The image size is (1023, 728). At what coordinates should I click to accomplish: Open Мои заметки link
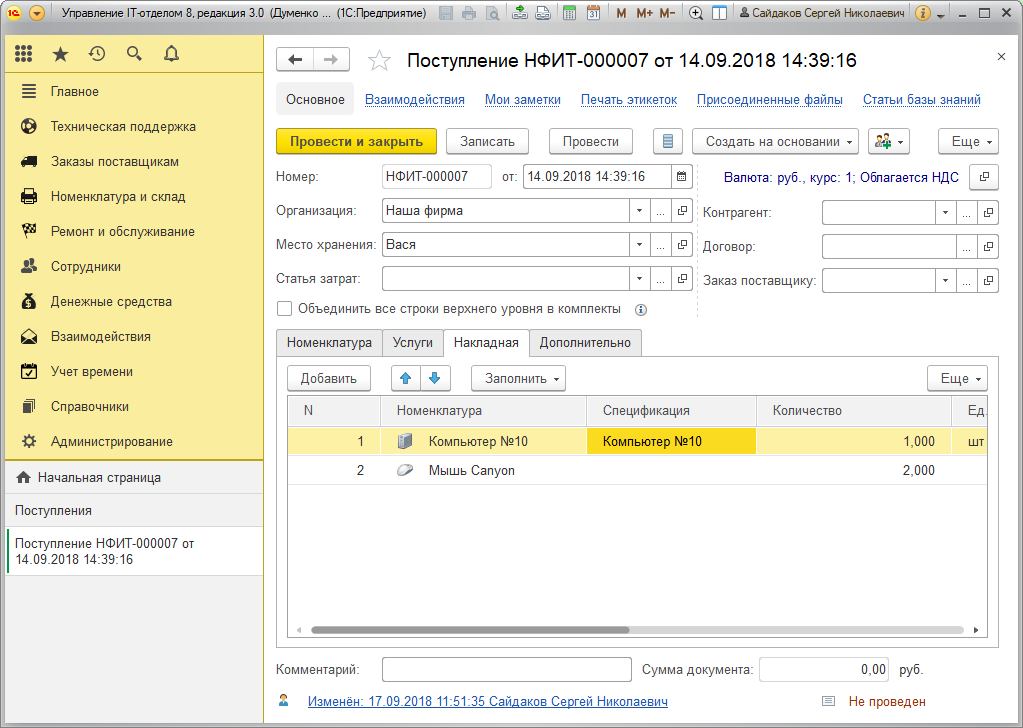pos(523,100)
